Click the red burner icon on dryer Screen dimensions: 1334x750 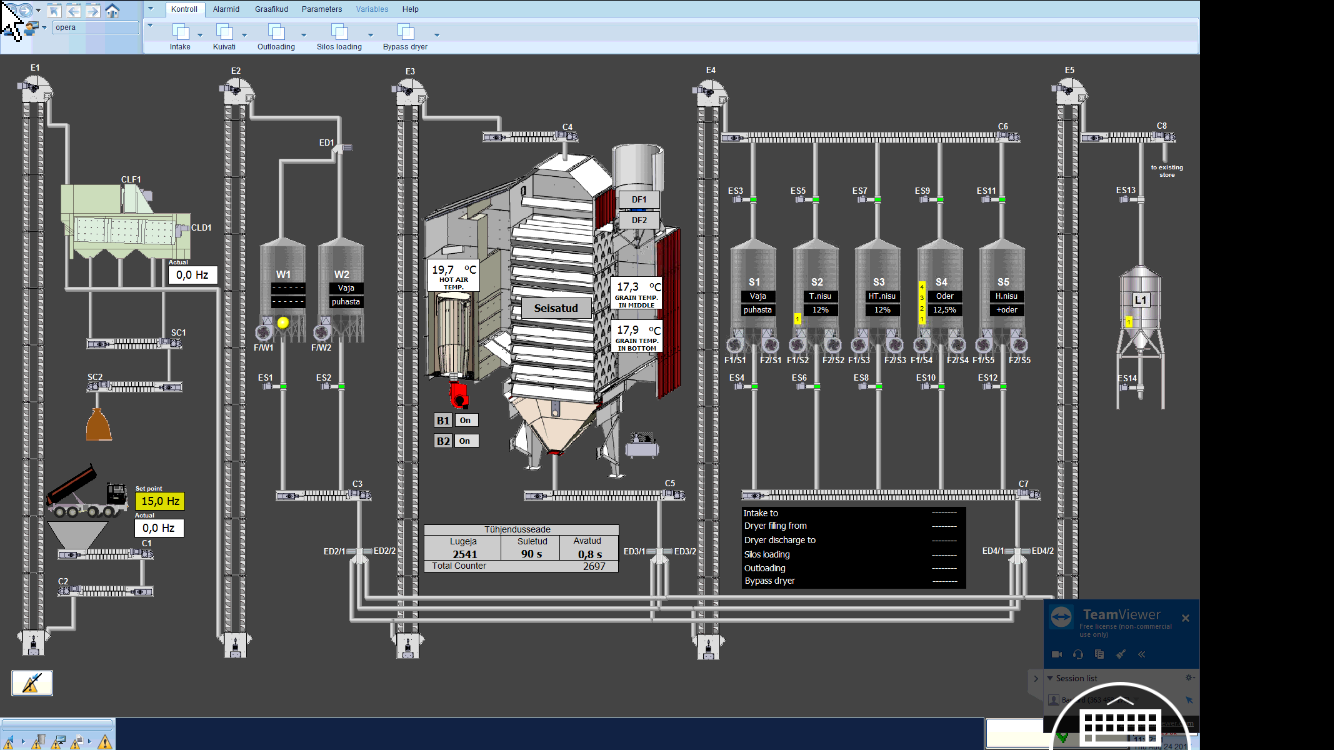(459, 394)
